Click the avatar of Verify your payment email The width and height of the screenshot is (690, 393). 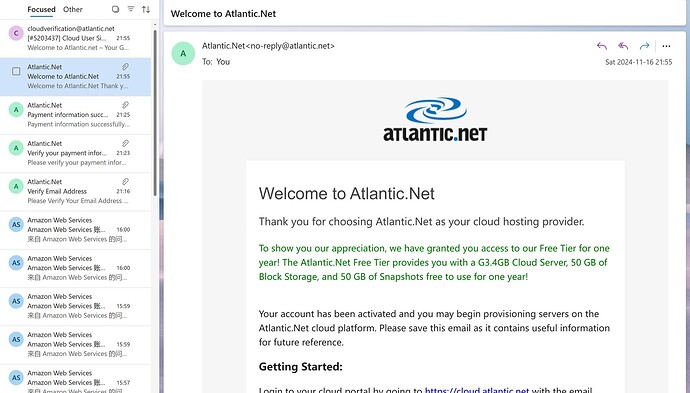[x=16, y=148]
